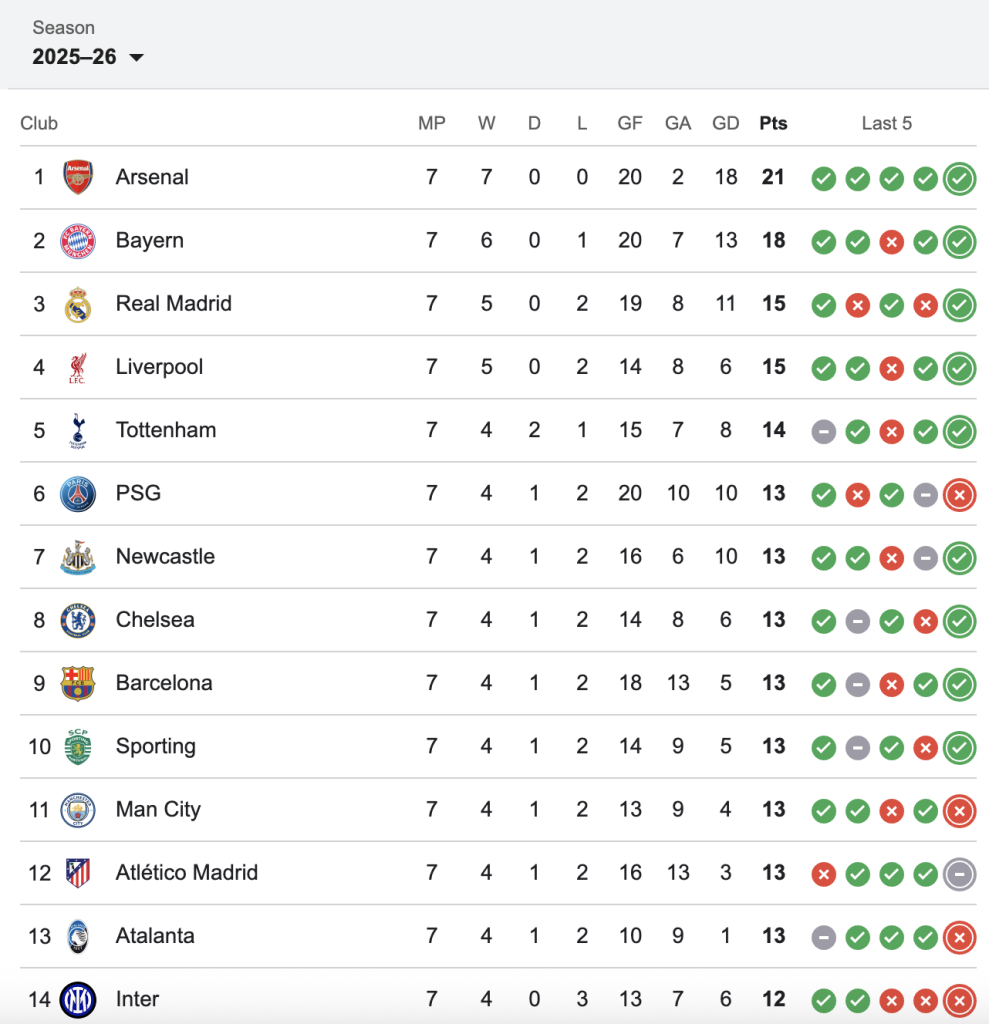Screen dimensions: 989x1024
Task: Select Bayern's red loss result marker
Action: 891,241
